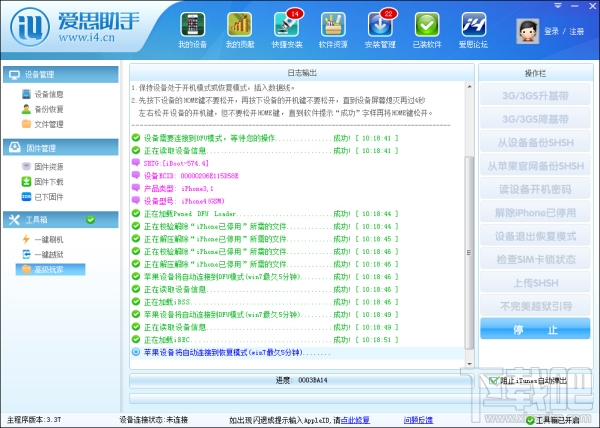Open 安装管理 install management icon
Image resolution: width=600 pixels, height=428 pixels.
[x=380, y=31]
